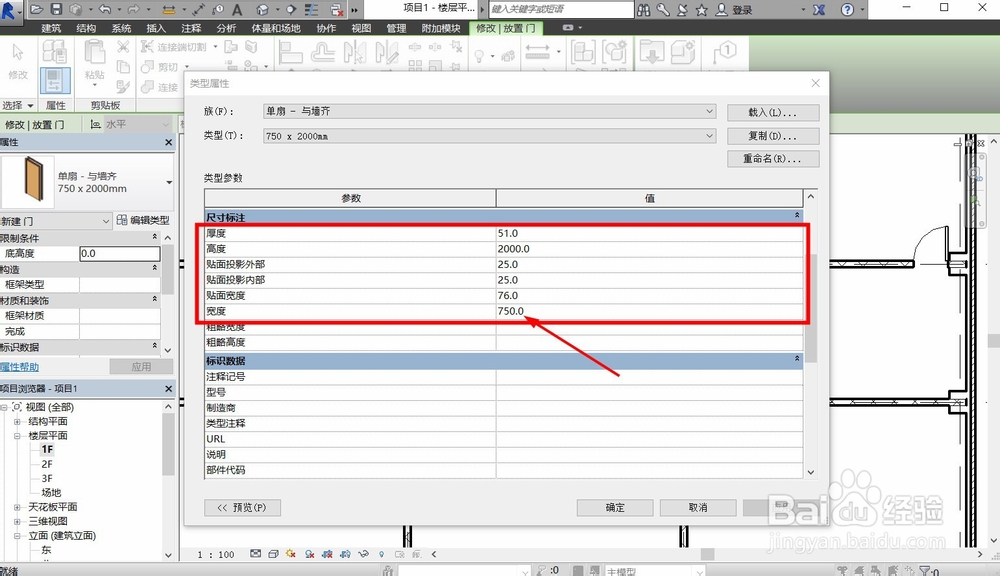Viewport: 1000px width, 576px height.
Task: Open the 选择 panel dropdown
Action: click(x=18, y=105)
